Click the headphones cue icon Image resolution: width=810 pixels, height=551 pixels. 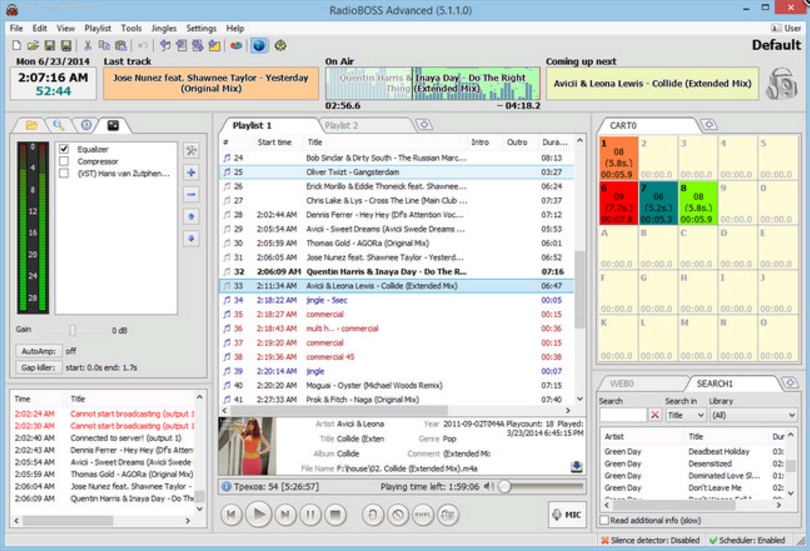pos(782,84)
